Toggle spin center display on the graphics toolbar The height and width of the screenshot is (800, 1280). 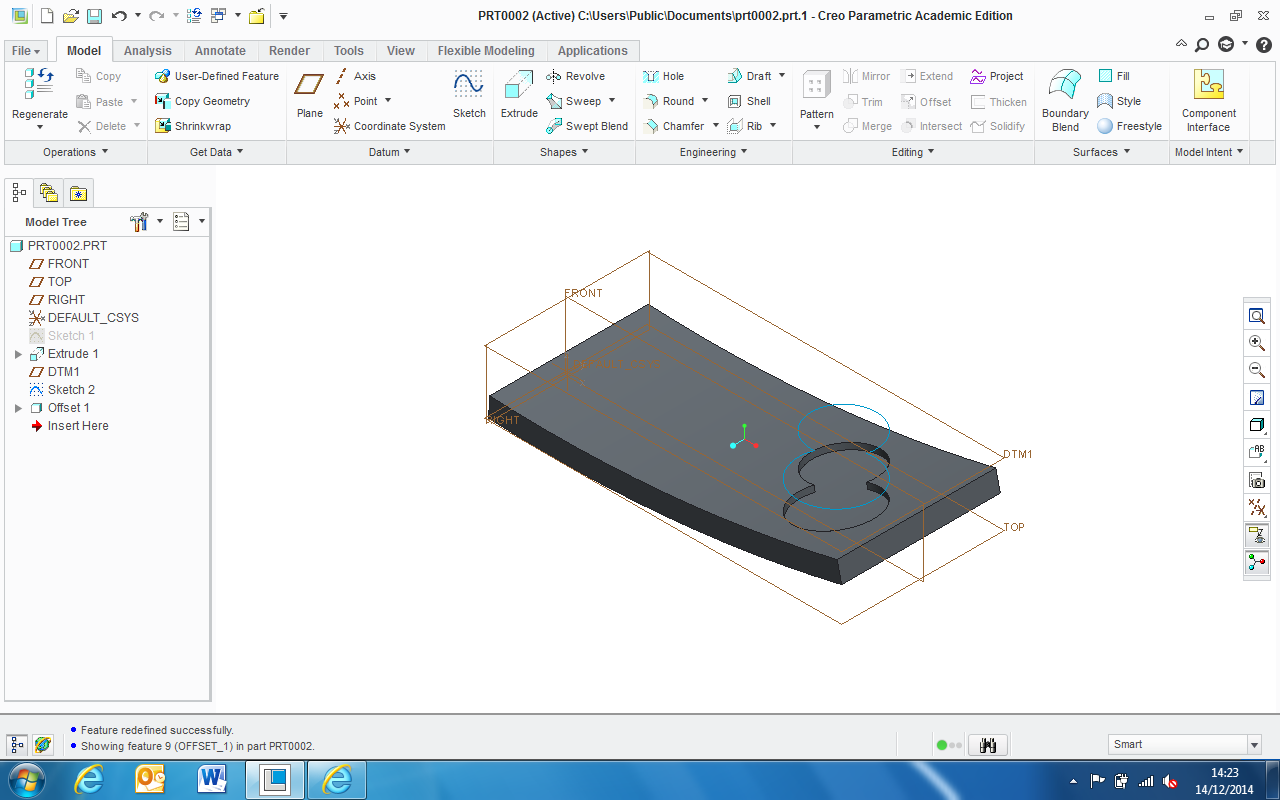(1257, 562)
